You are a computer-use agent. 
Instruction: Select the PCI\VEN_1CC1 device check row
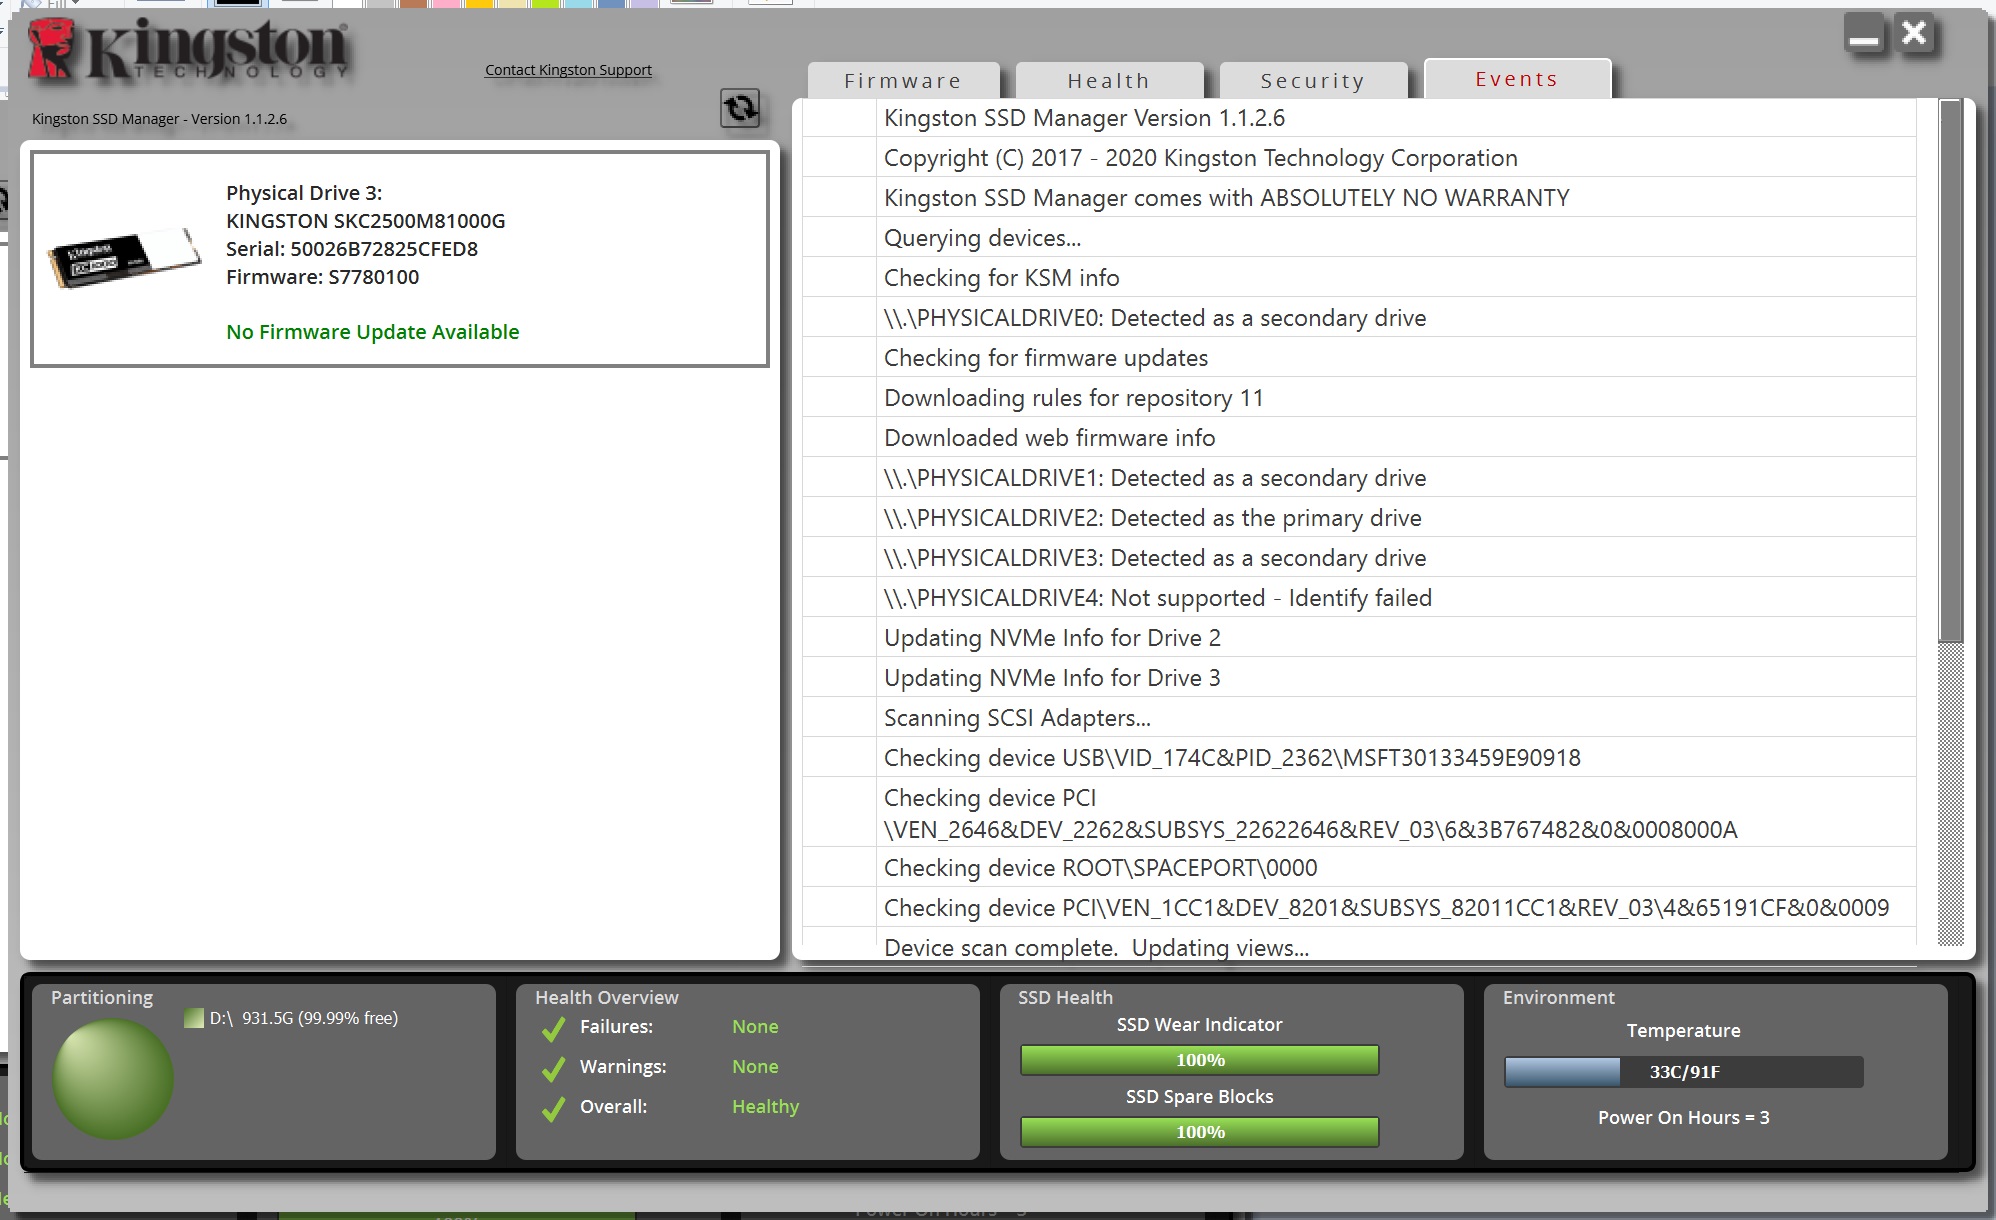click(x=1360, y=907)
